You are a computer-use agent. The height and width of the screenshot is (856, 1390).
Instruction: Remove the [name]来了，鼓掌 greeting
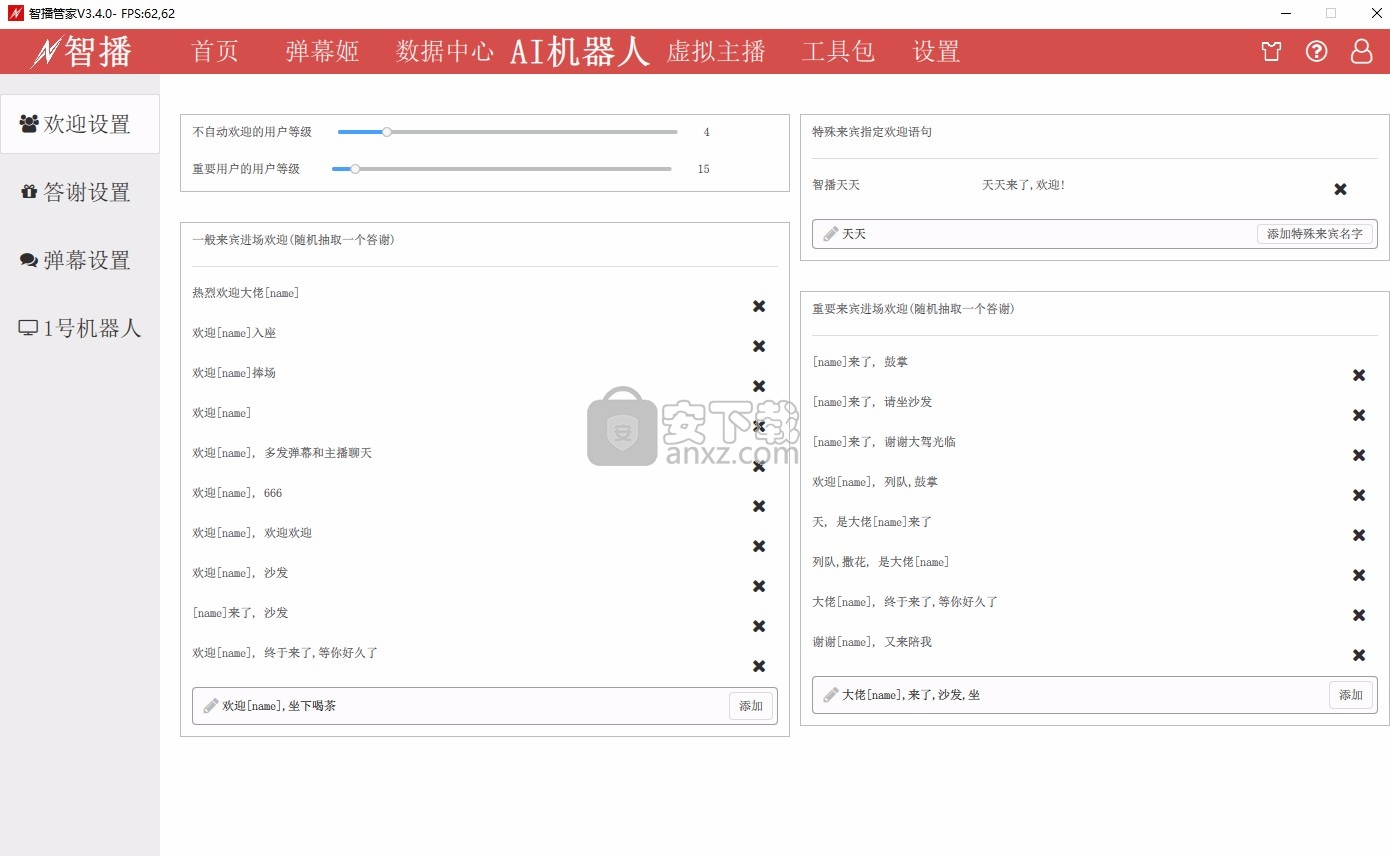1359,375
